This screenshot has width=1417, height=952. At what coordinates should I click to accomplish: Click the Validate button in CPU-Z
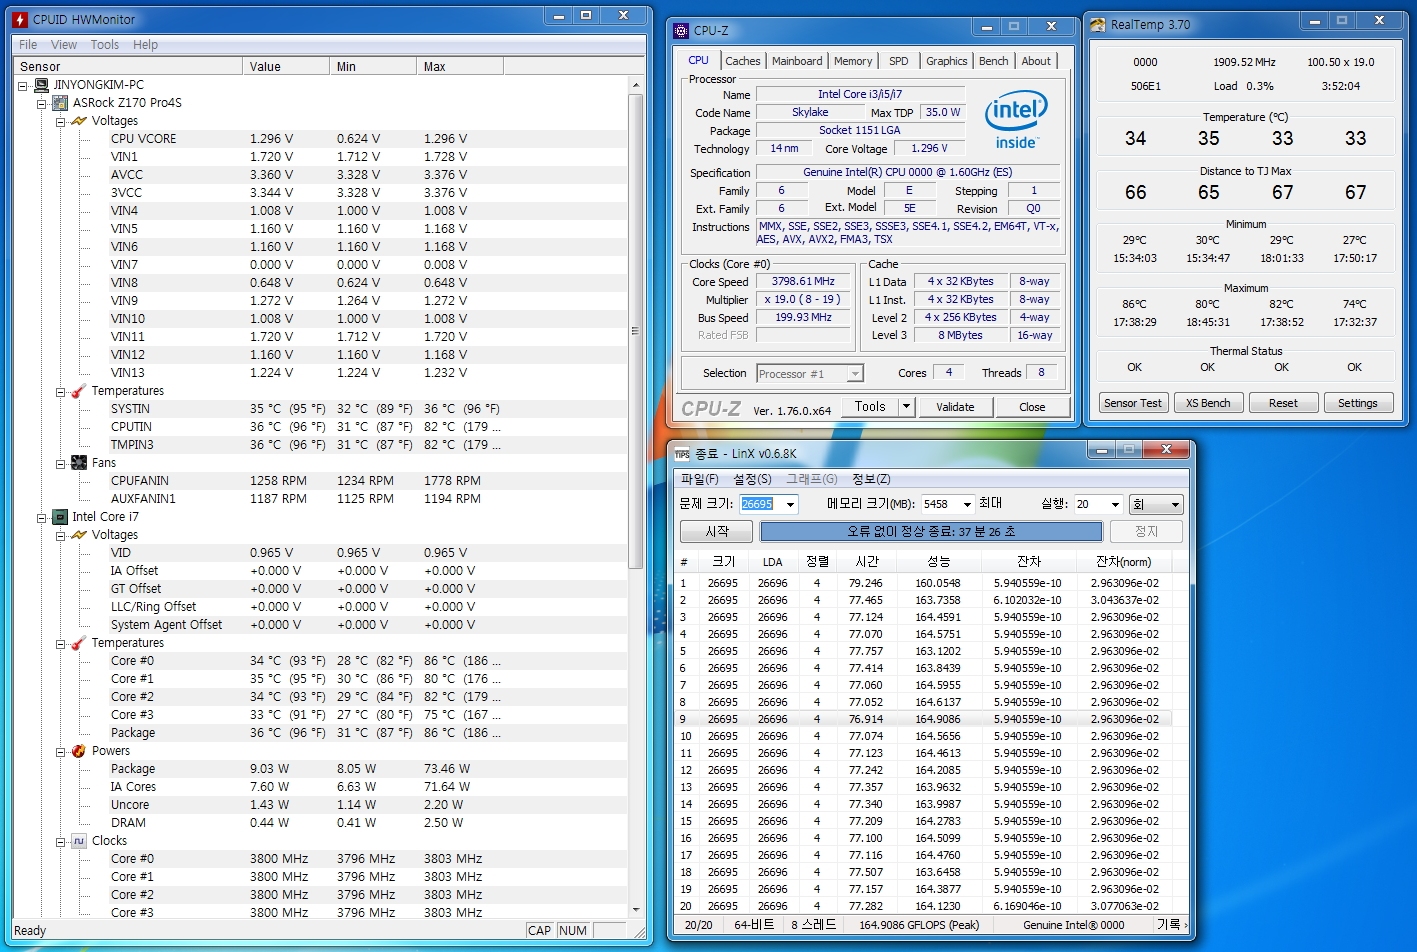tap(955, 407)
